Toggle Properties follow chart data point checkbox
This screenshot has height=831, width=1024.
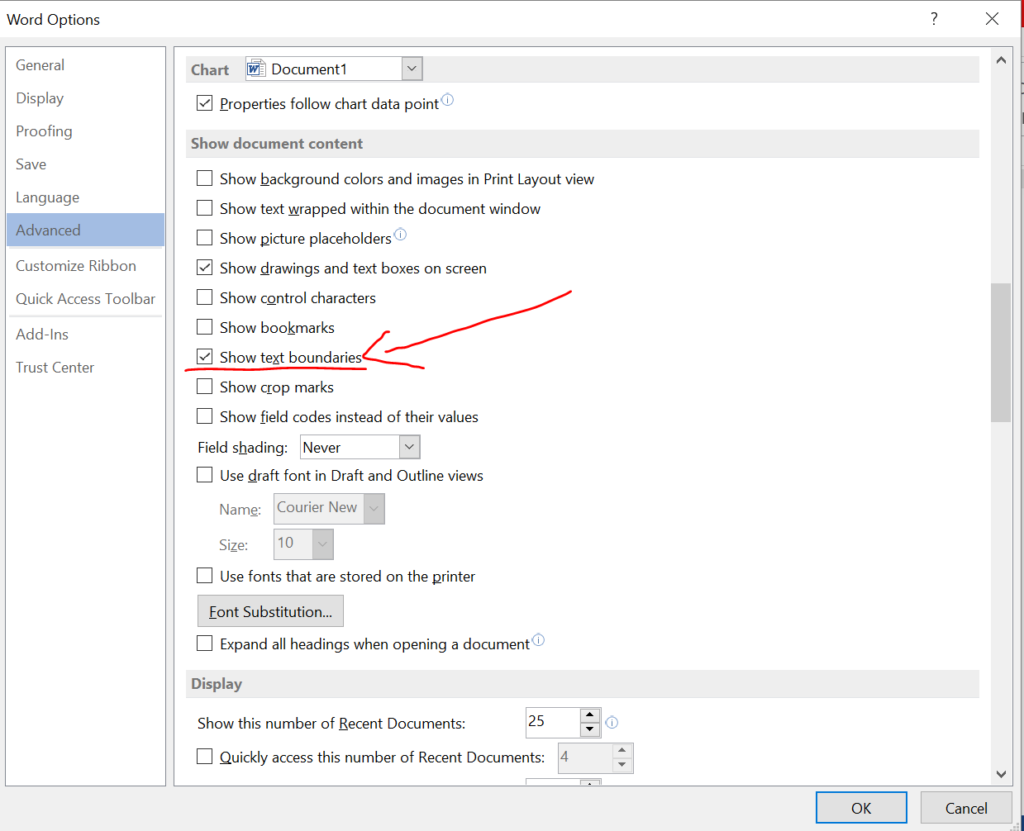tap(204, 103)
